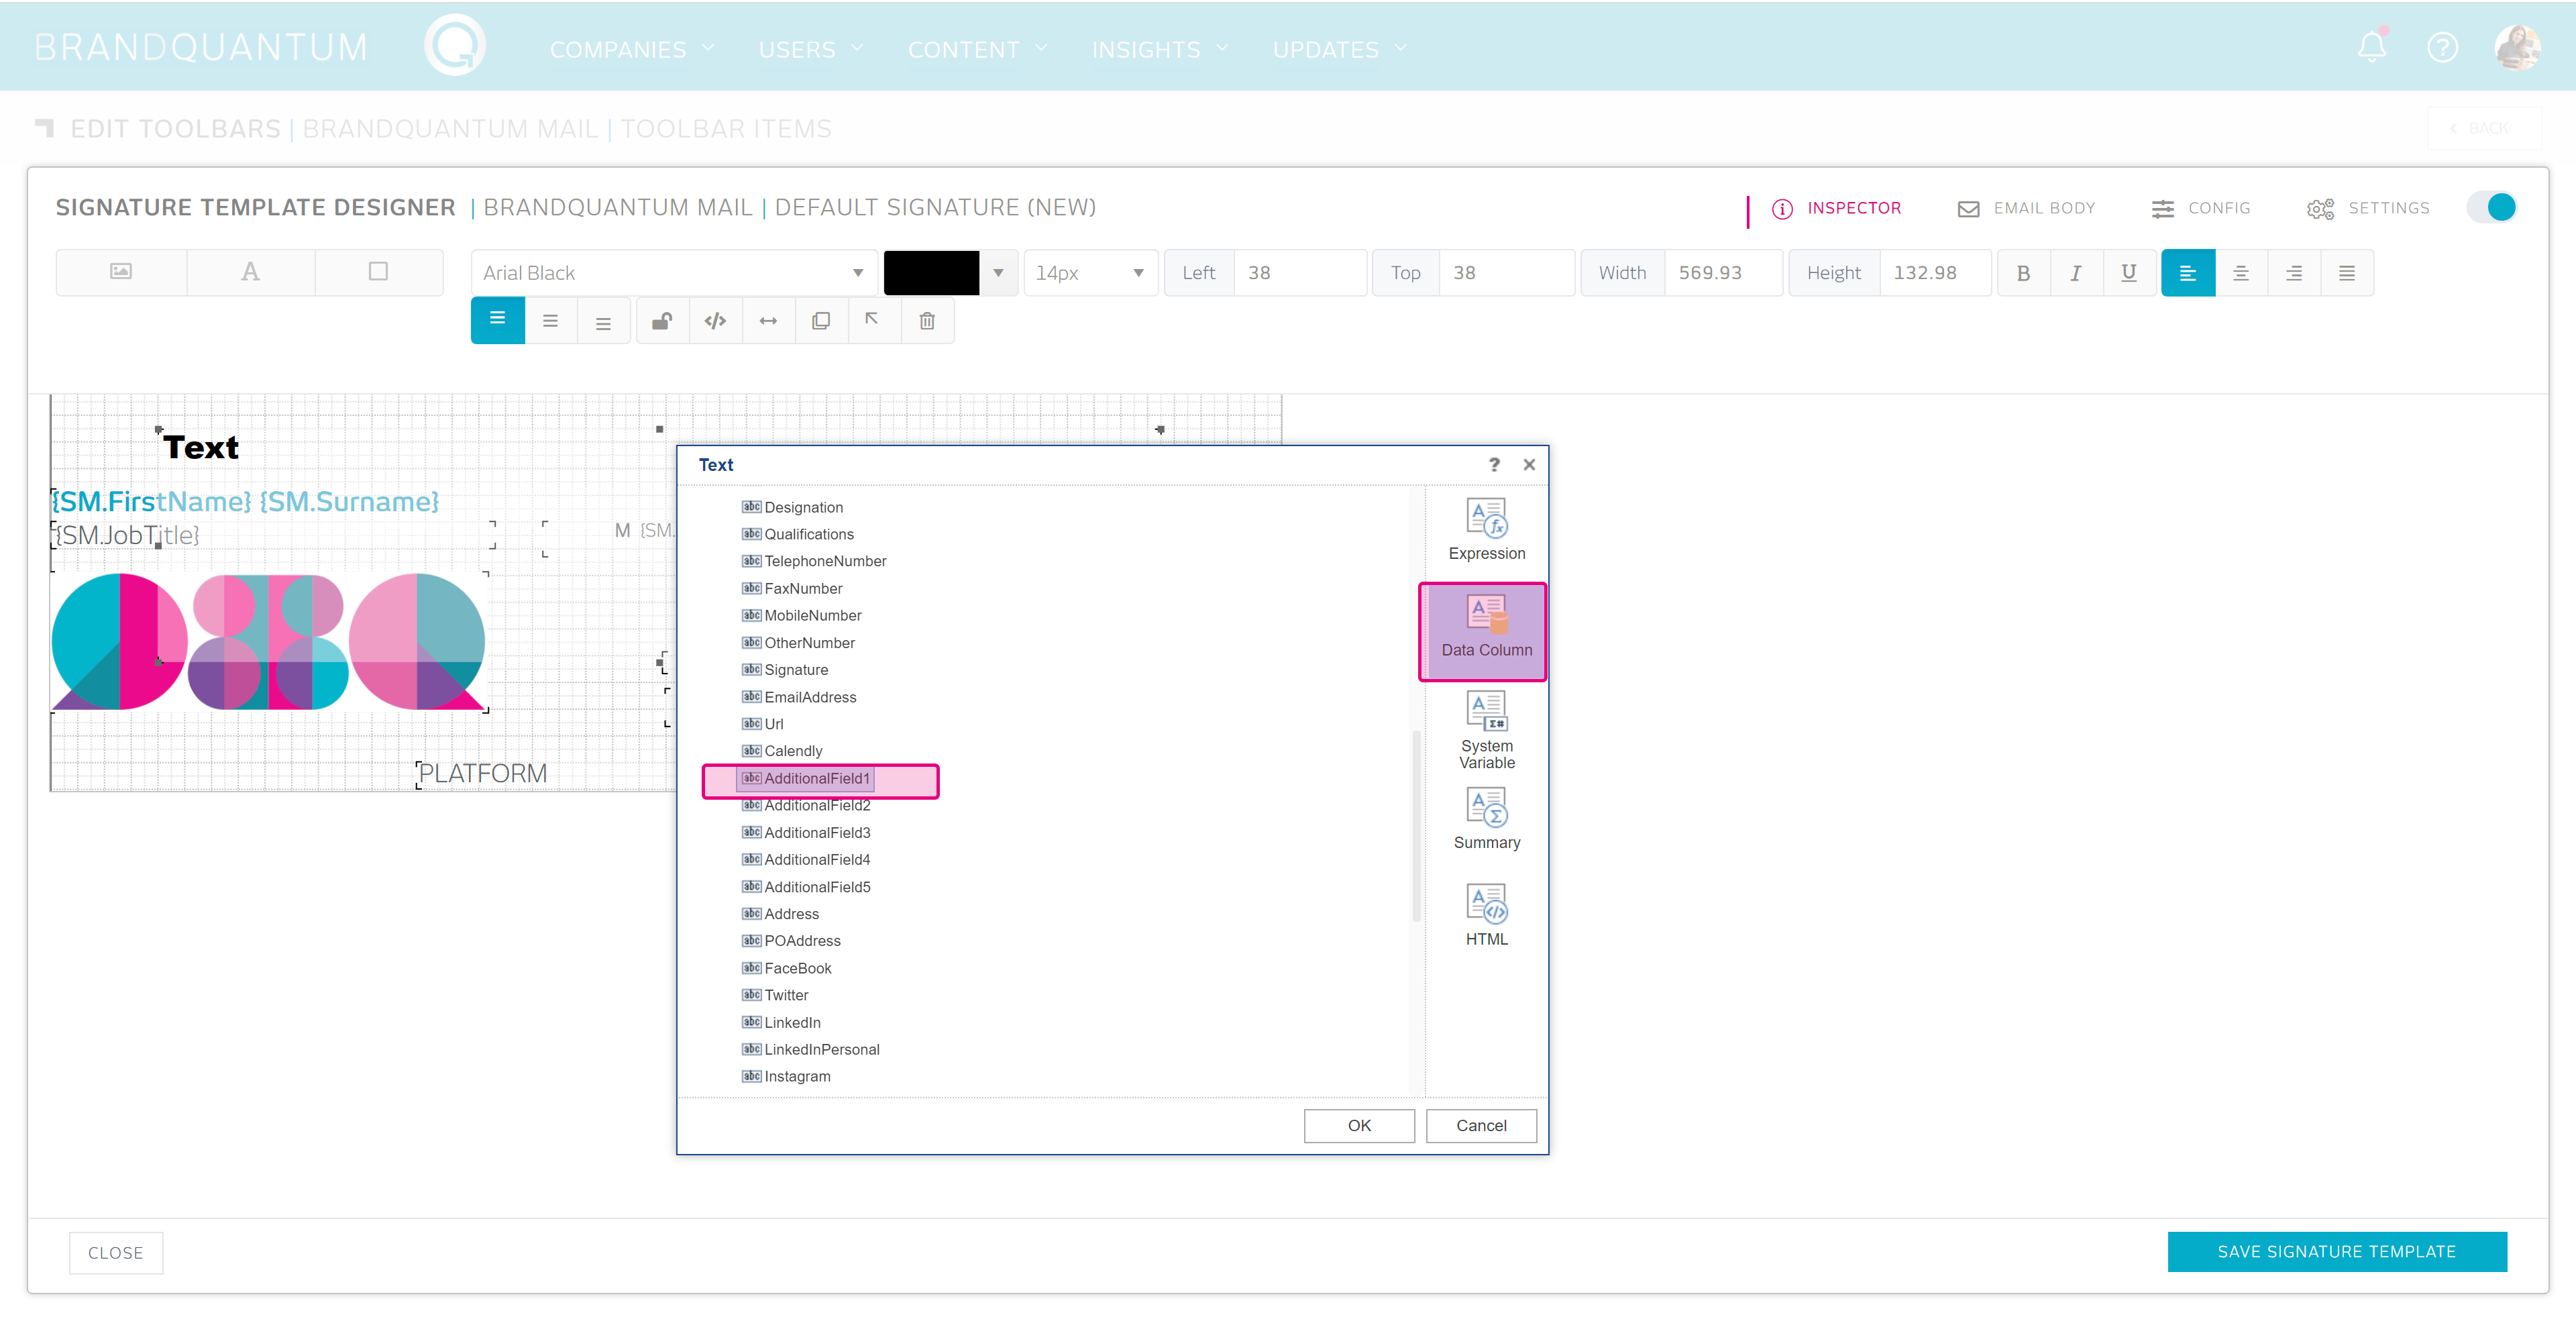Open the color picker dropdown arrow

(x=998, y=273)
